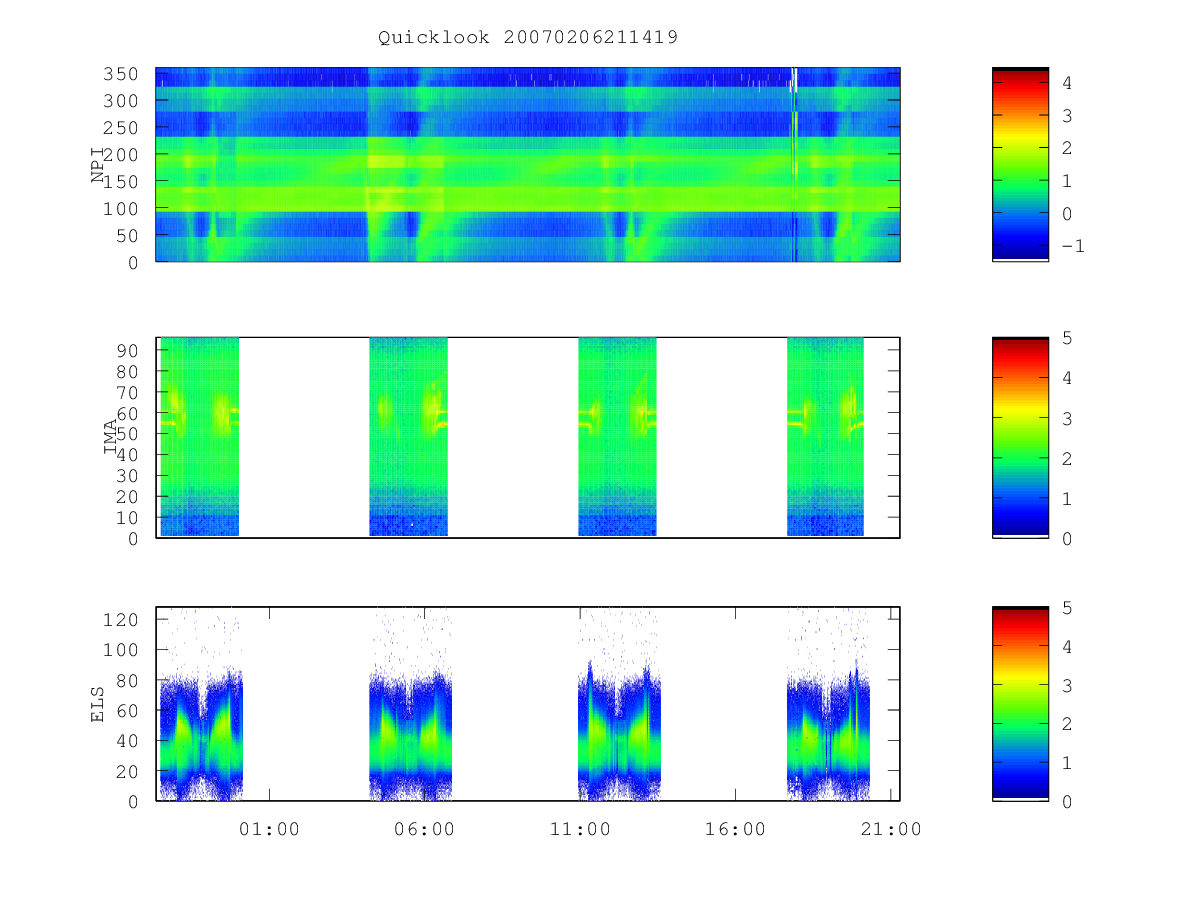Click the 5 label on ELS colorbar
The image size is (1200, 900).
1067,608
